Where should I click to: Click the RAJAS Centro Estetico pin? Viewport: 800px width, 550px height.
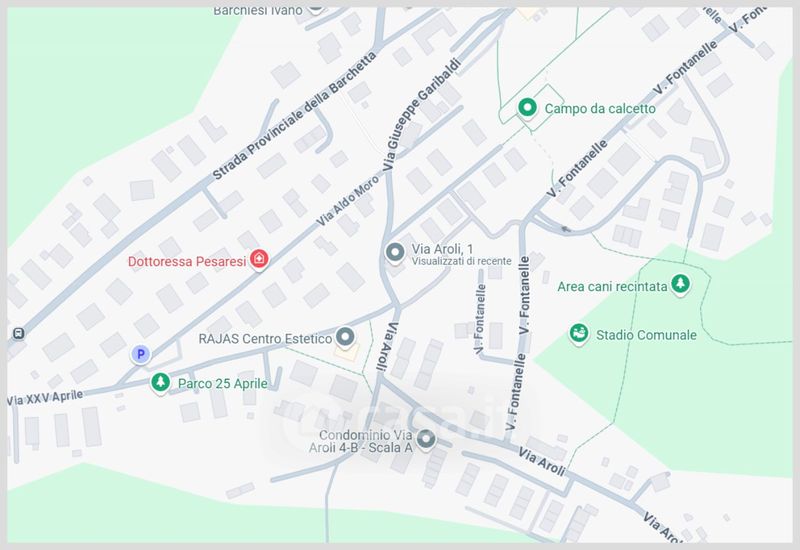pyautogui.click(x=345, y=337)
